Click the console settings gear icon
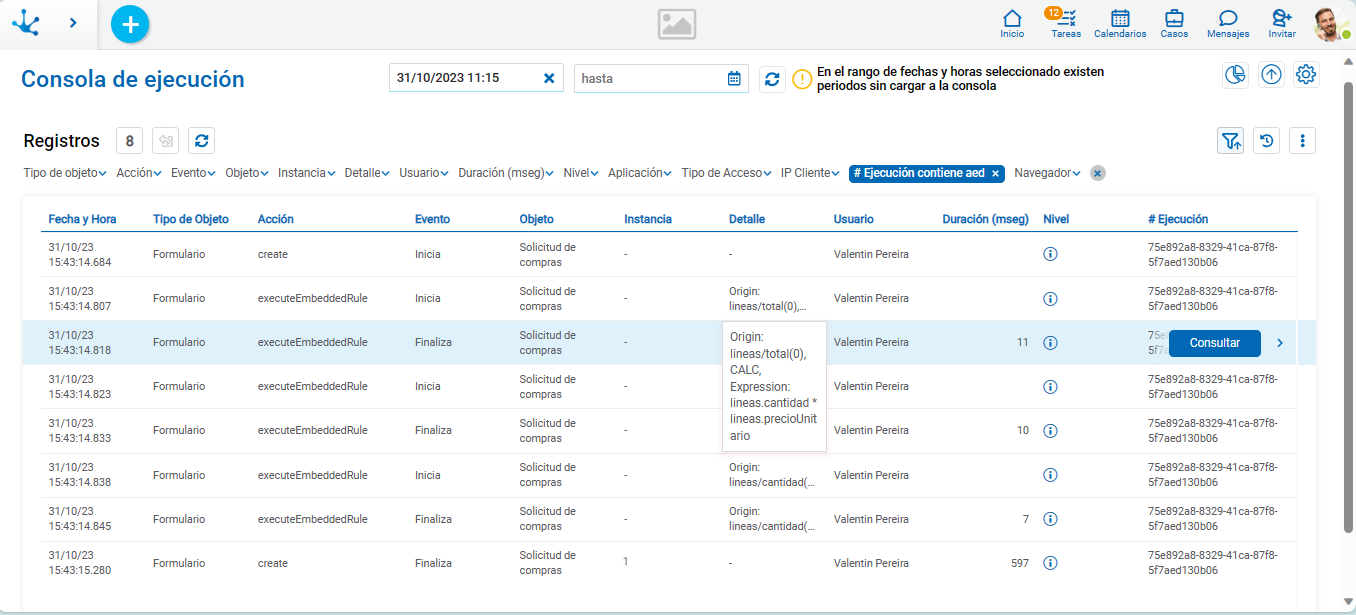Screen dimensions: 1356x615 (1306, 75)
